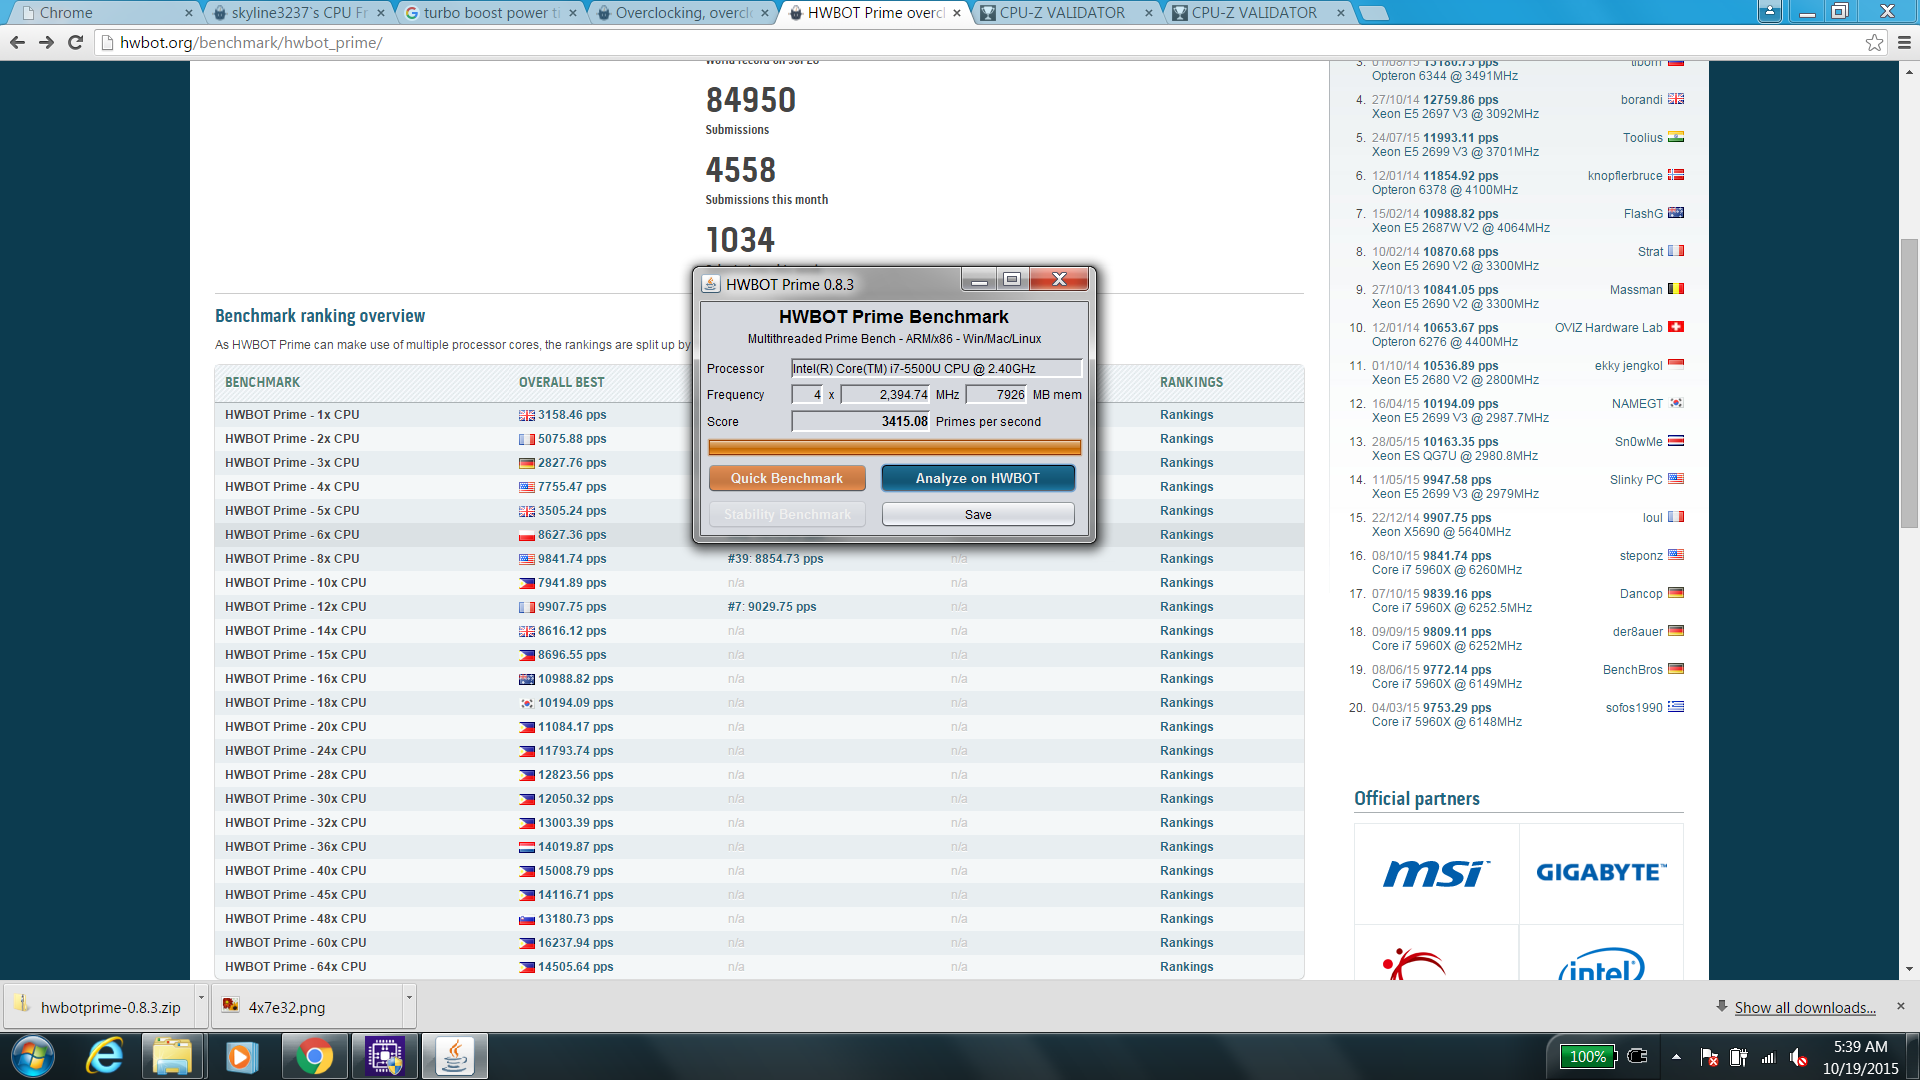This screenshot has height=1080, width=1920.
Task: Show all downloads link
Action: [1805, 1007]
